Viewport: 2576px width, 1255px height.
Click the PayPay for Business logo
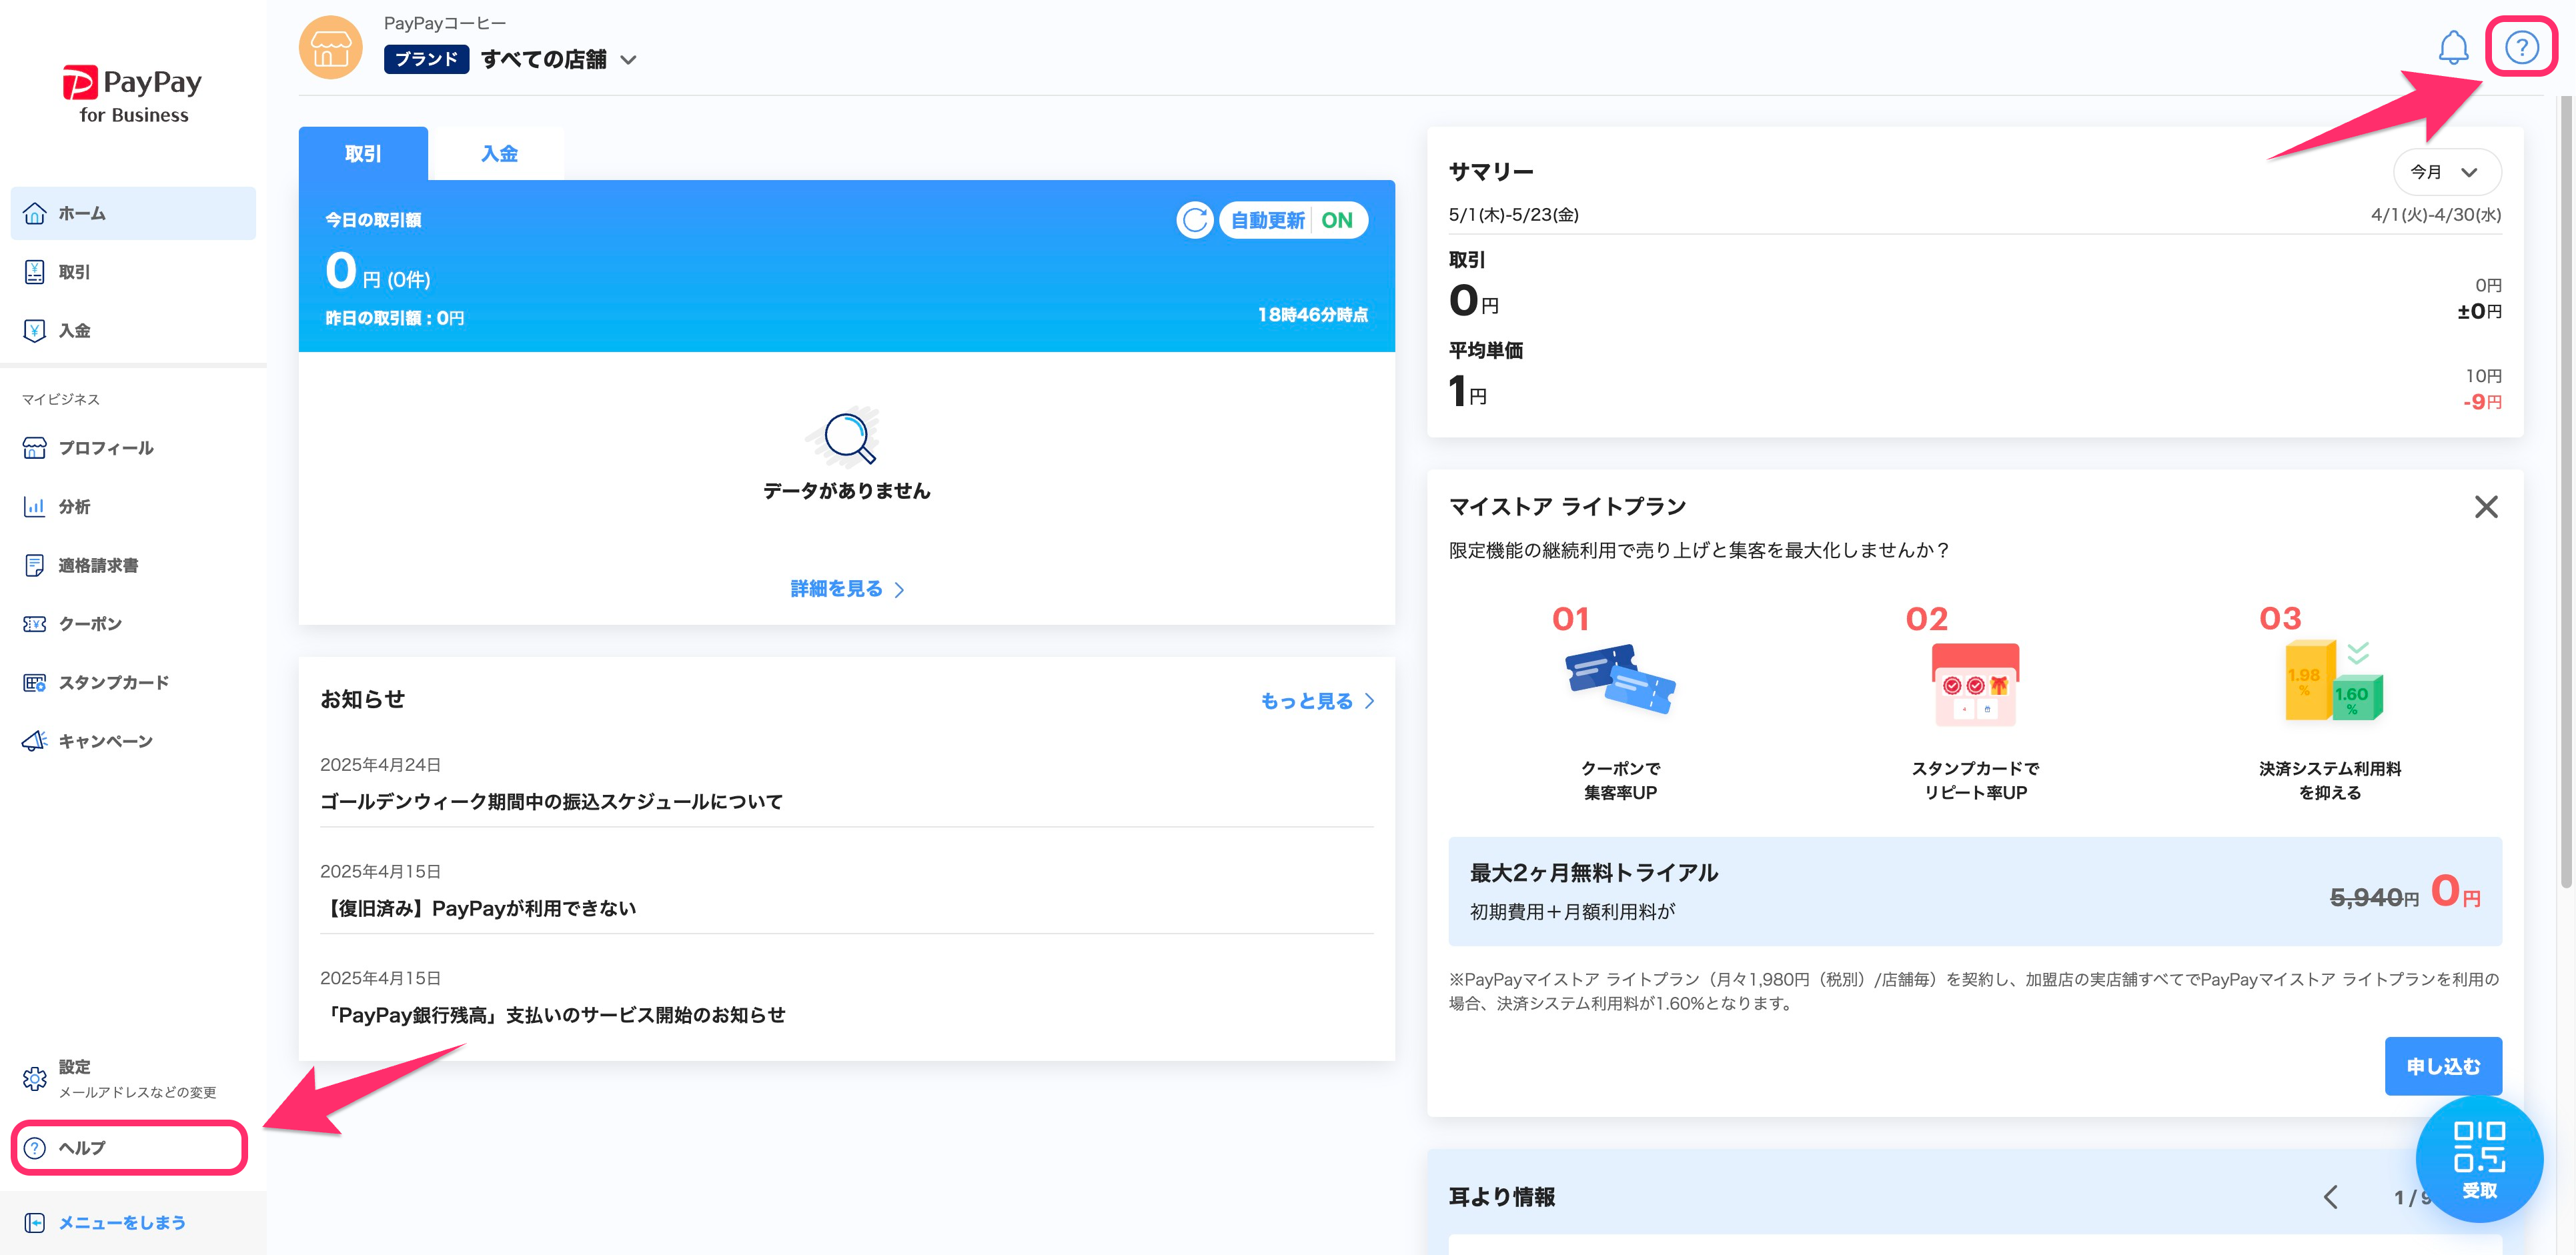click(x=133, y=95)
